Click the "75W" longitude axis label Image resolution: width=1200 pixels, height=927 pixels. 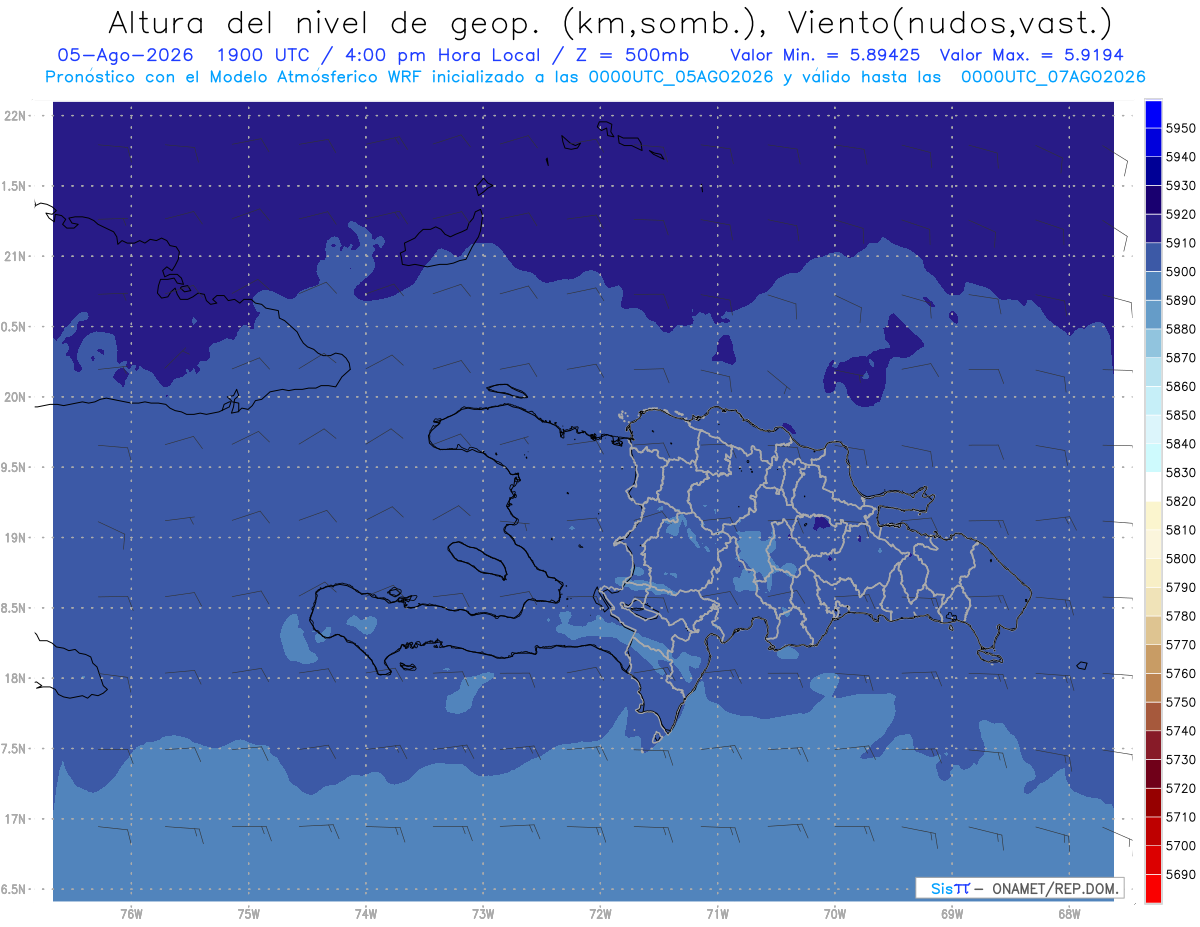(248, 914)
